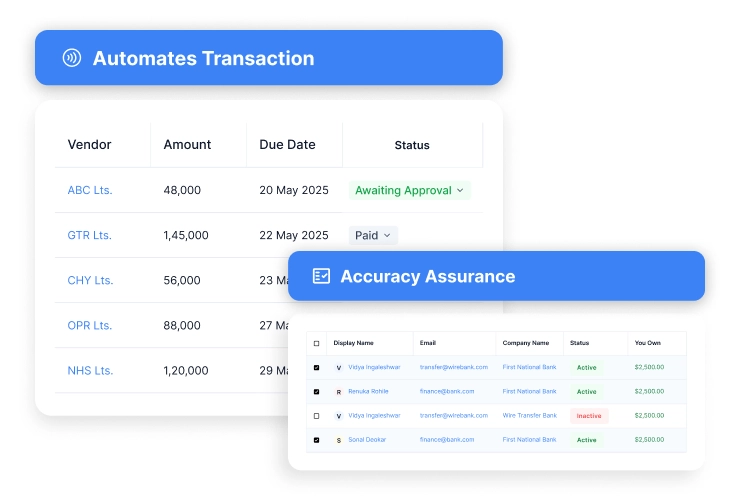740x500 pixels.
Task: Open the CHY Lts. vendor link
Action: (90, 280)
